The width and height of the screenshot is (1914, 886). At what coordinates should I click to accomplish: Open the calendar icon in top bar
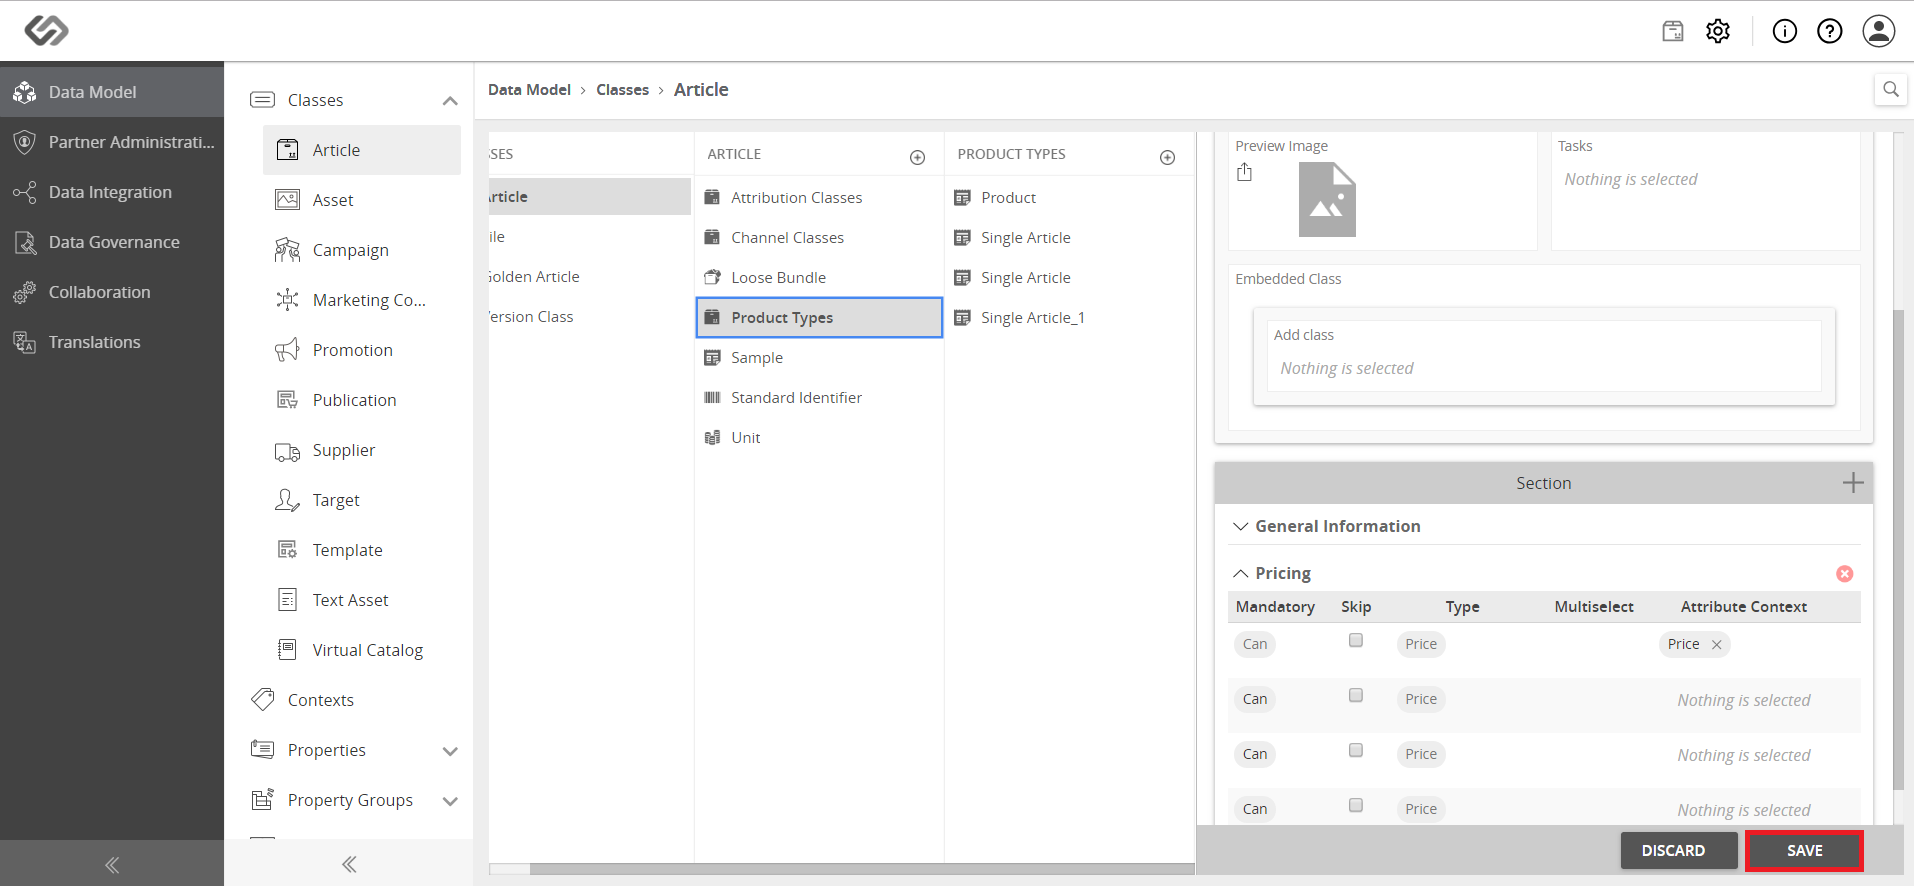(1673, 31)
